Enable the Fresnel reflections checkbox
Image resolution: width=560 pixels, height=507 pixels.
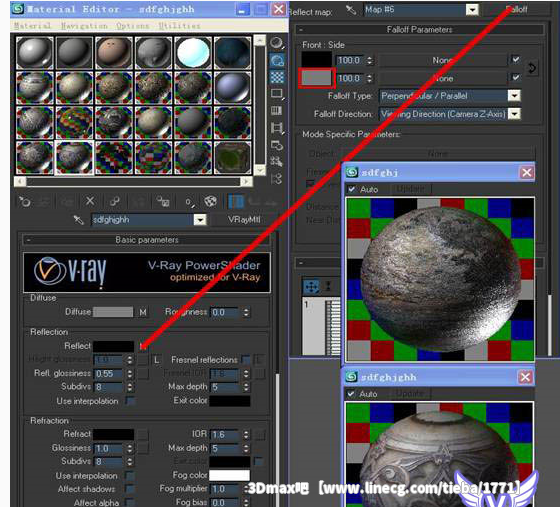point(246,360)
